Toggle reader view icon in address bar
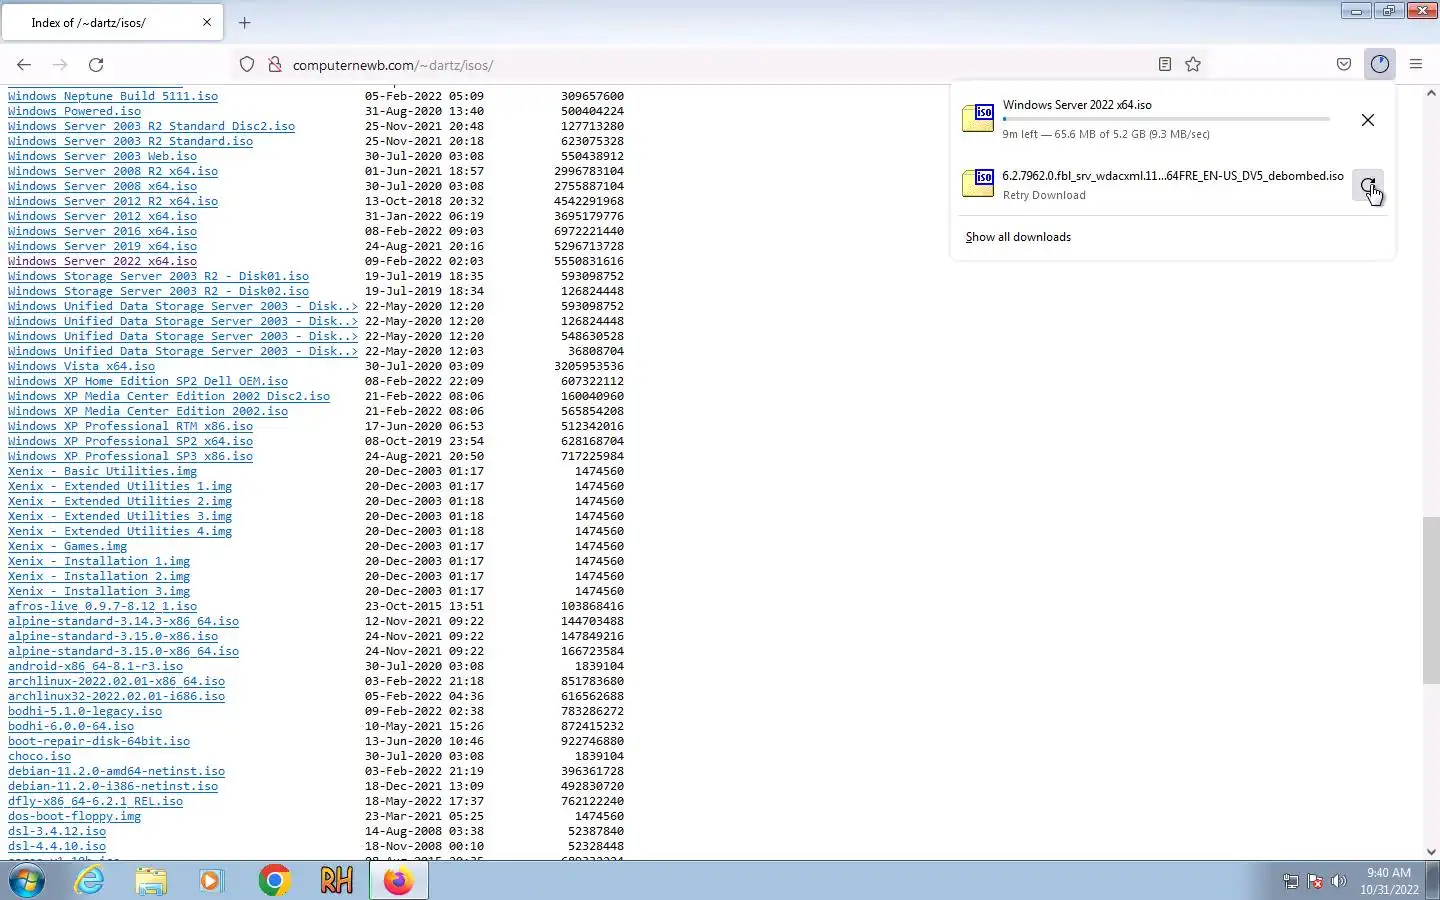Screen dimensions: 1440x900 pos(1165,65)
